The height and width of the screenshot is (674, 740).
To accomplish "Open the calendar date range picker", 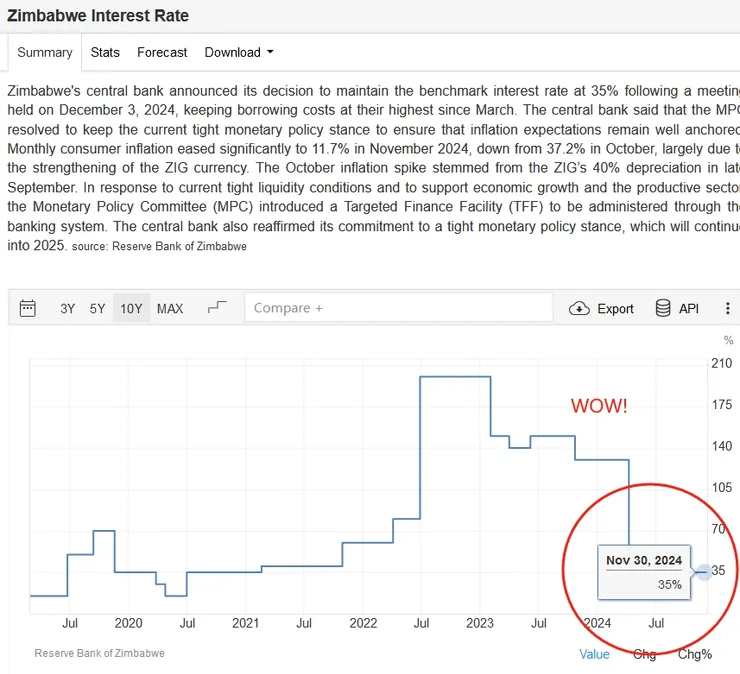I will [28, 308].
